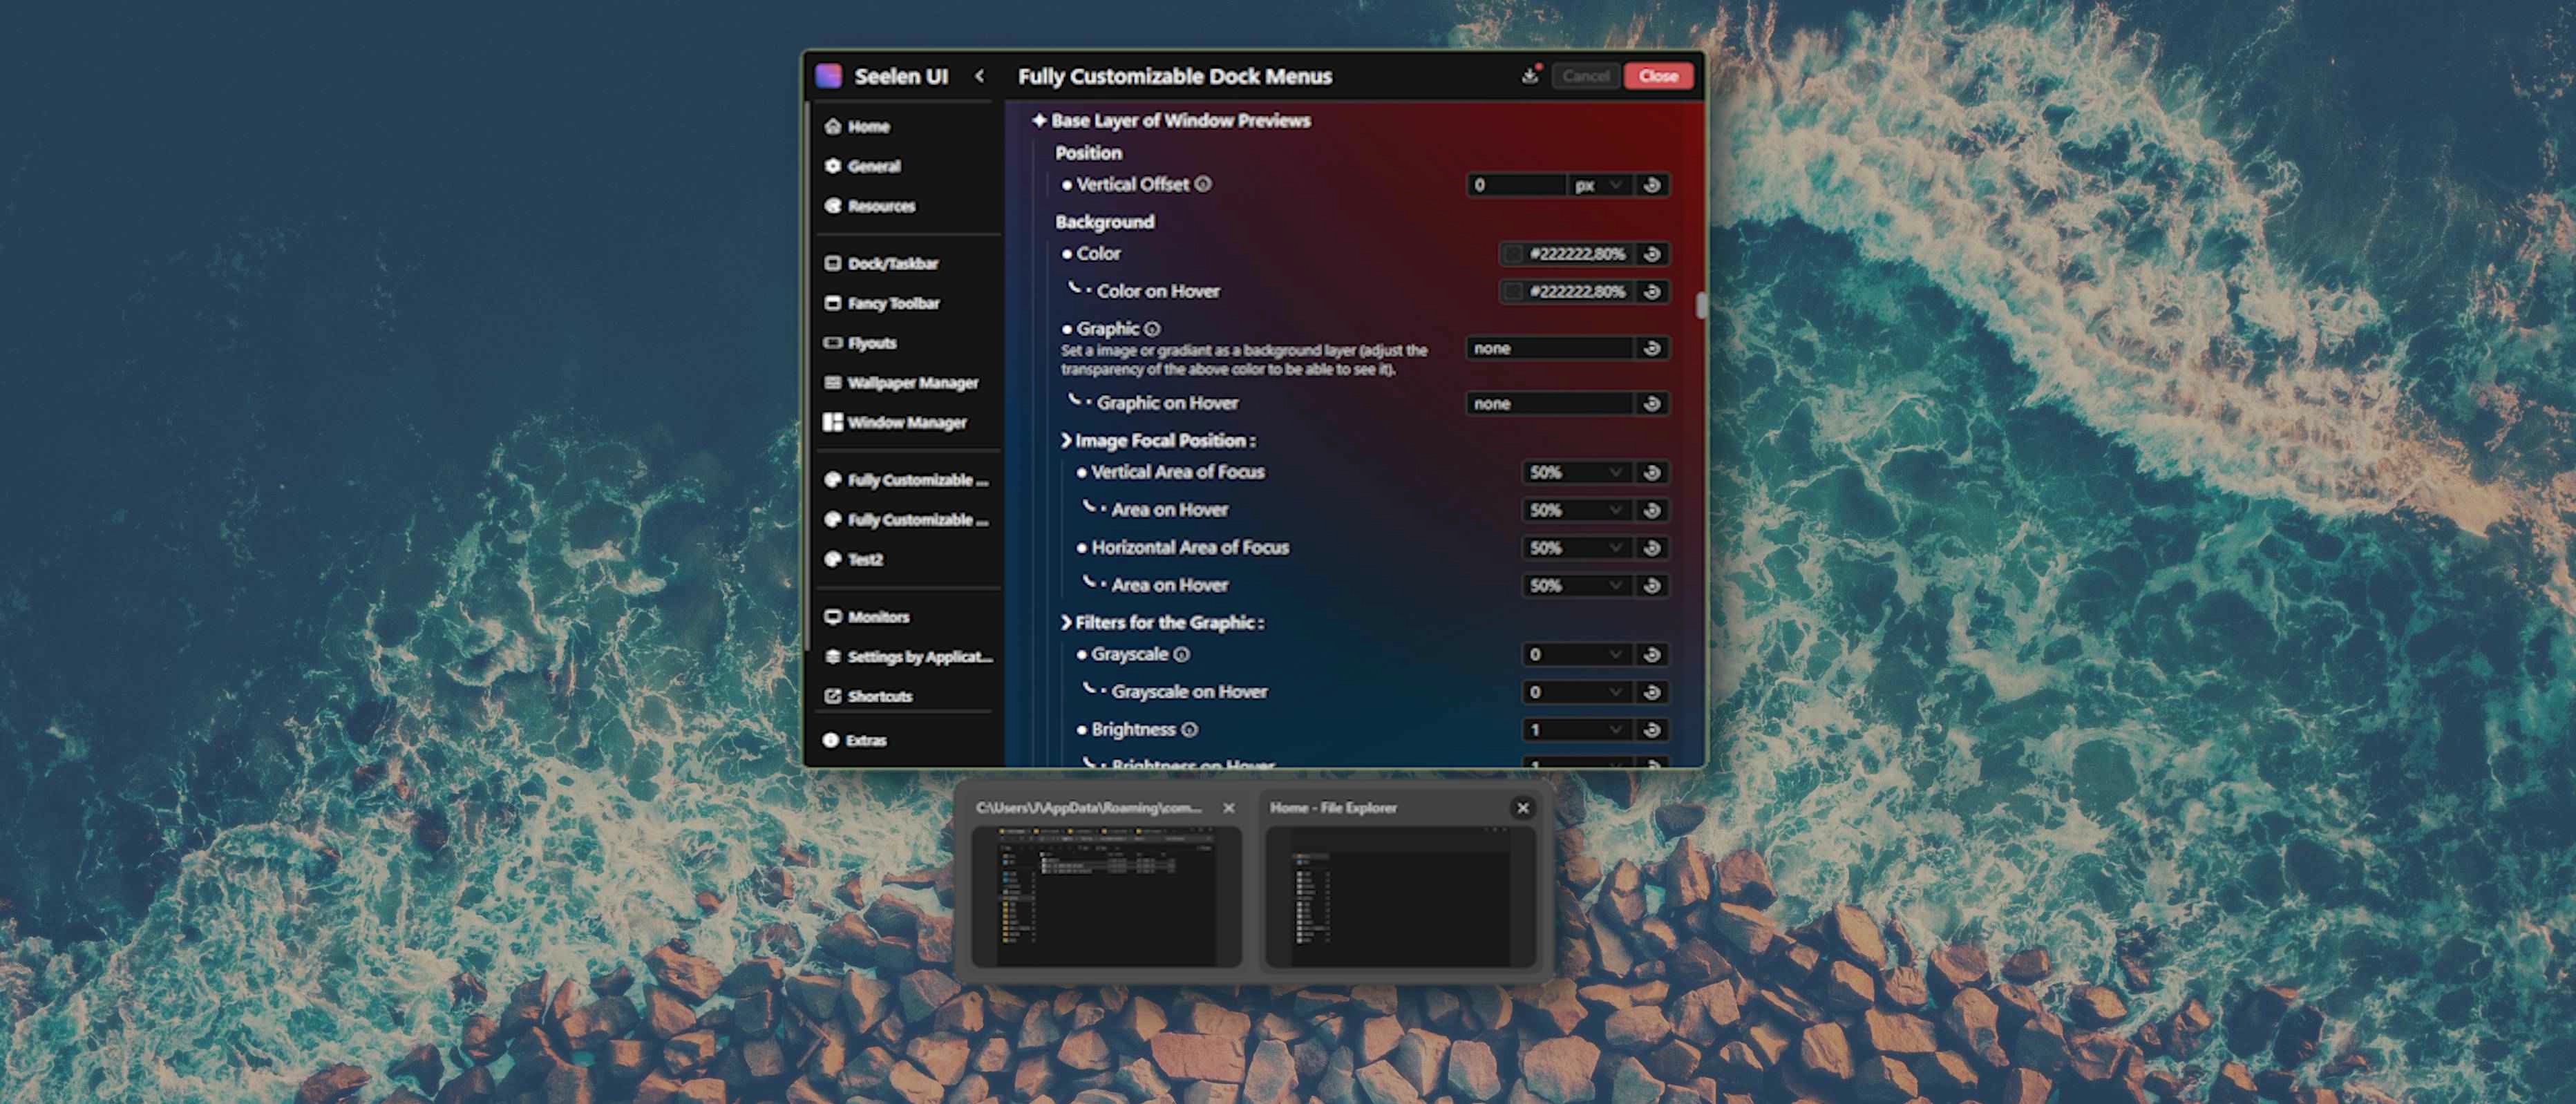Open the Graphic info tooltip
Viewport: 2576px width, 1104px height.
(1152, 328)
